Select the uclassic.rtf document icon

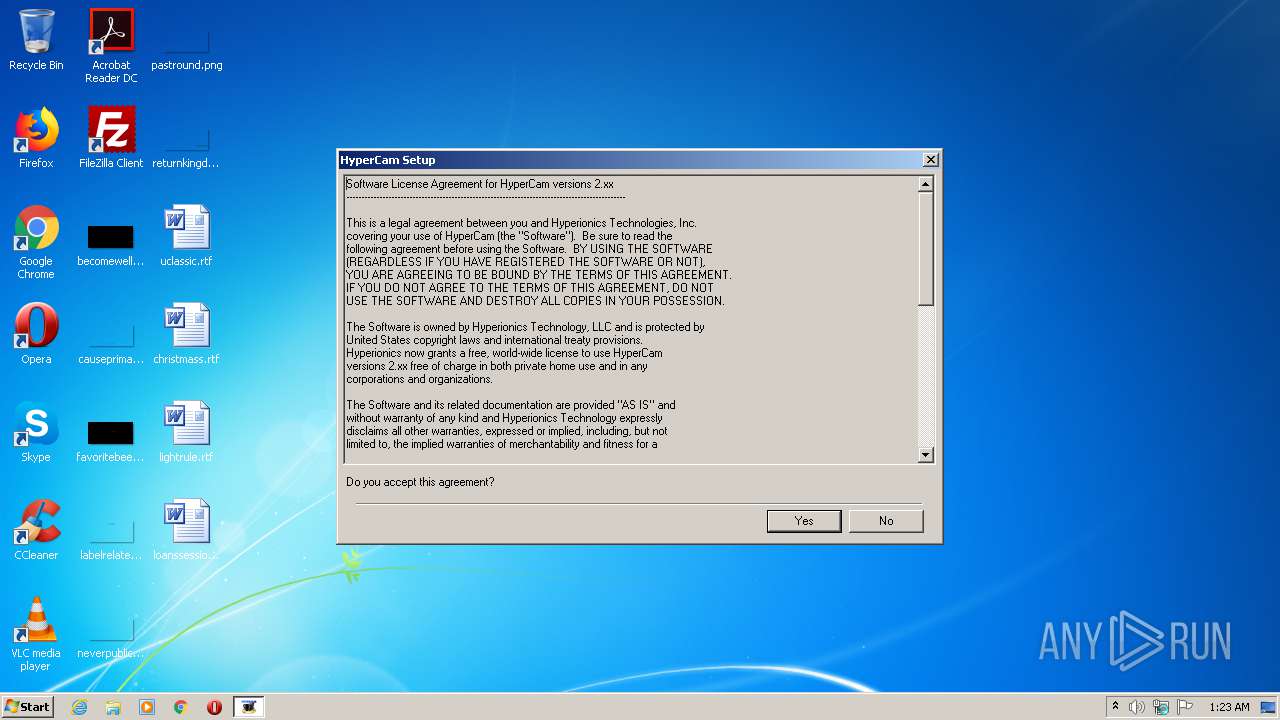pos(187,236)
